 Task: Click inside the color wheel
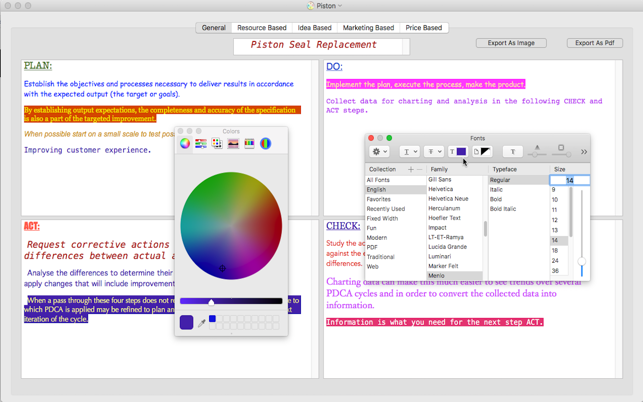[x=231, y=226]
